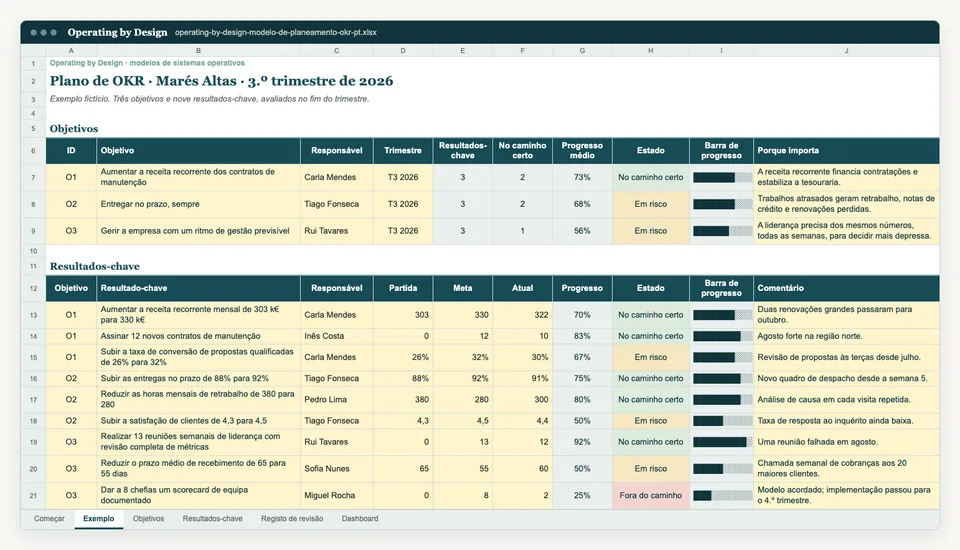
Task: Click the 'Comentário' column header
Action: (846, 288)
